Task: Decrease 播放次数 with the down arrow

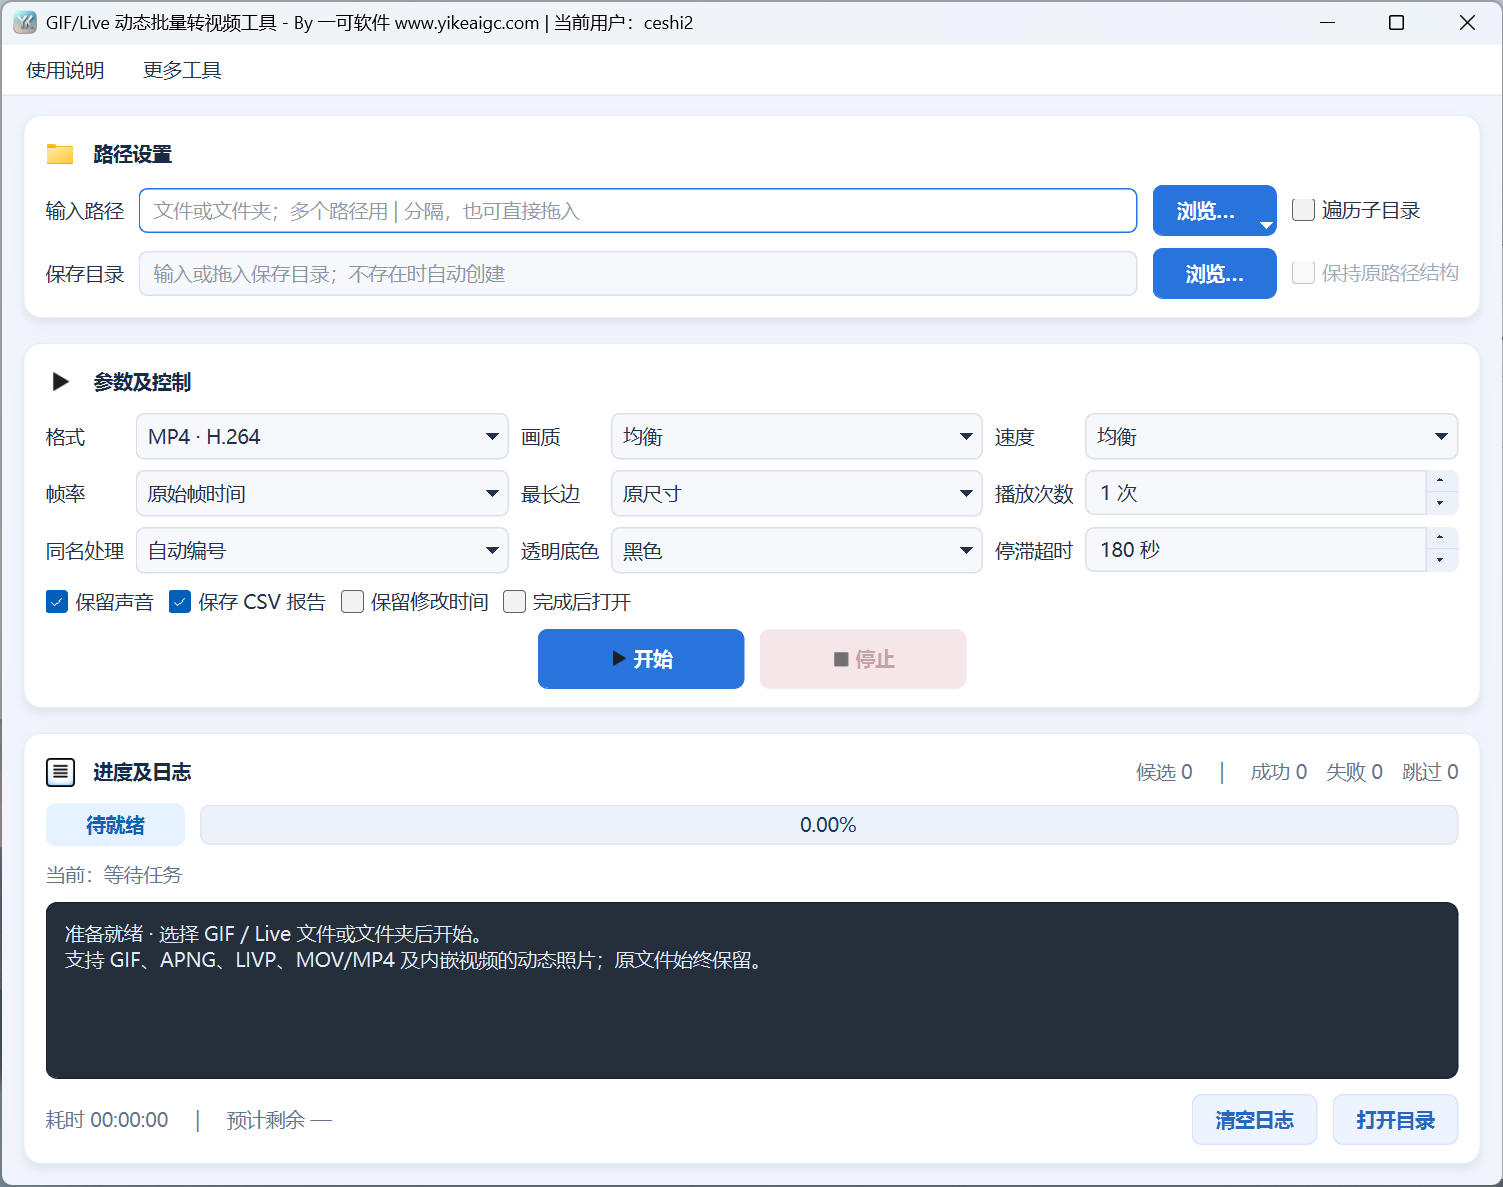Action: (x=1441, y=504)
